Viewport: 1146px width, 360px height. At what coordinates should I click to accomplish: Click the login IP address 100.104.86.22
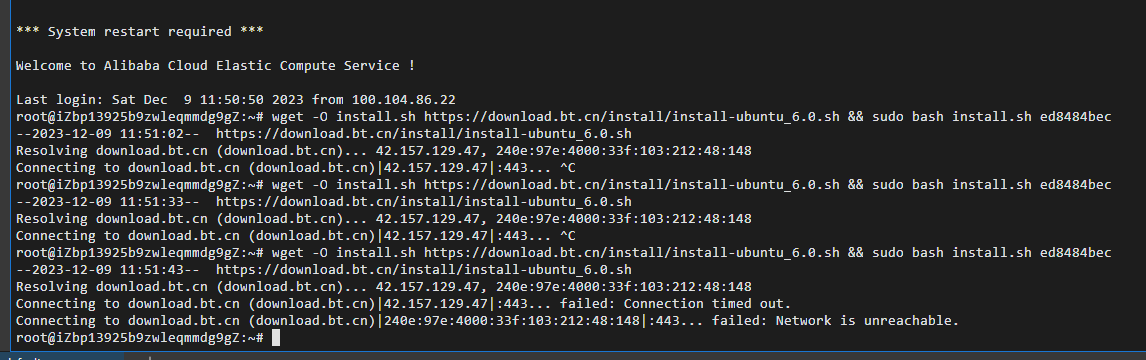coord(409,99)
